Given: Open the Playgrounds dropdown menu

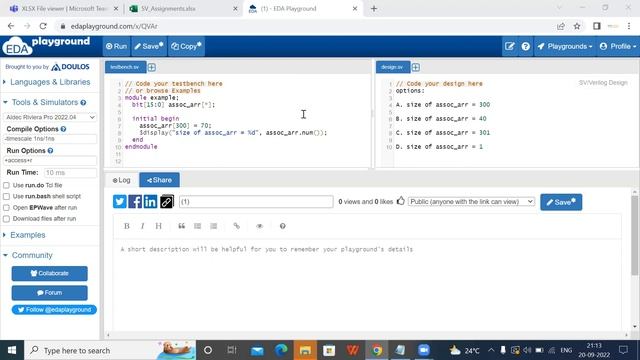Looking at the screenshot, I should [565, 47].
